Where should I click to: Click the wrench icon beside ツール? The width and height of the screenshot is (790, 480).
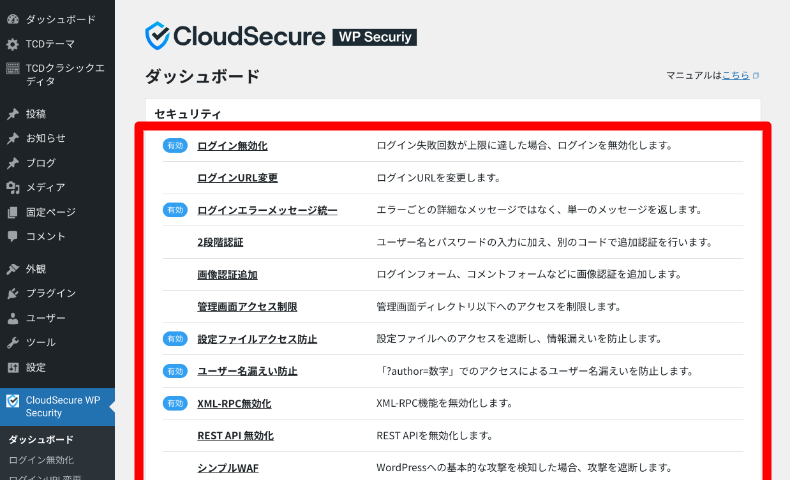pyautogui.click(x=13, y=342)
